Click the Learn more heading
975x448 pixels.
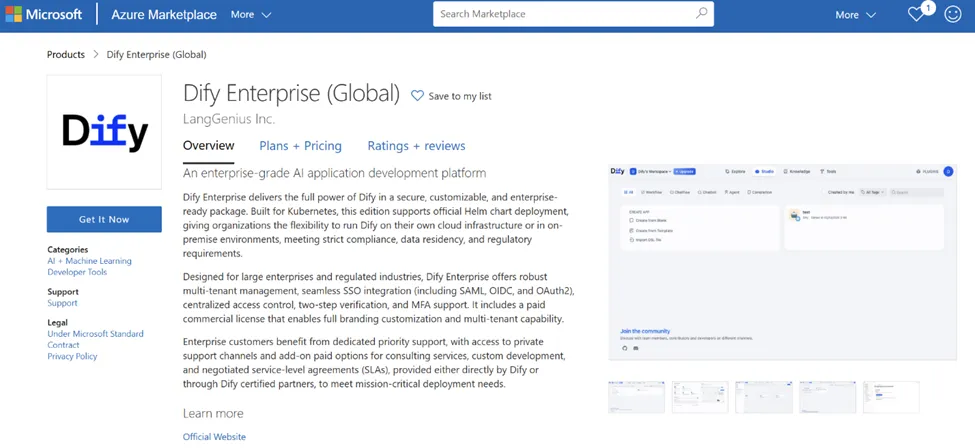click(213, 414)
